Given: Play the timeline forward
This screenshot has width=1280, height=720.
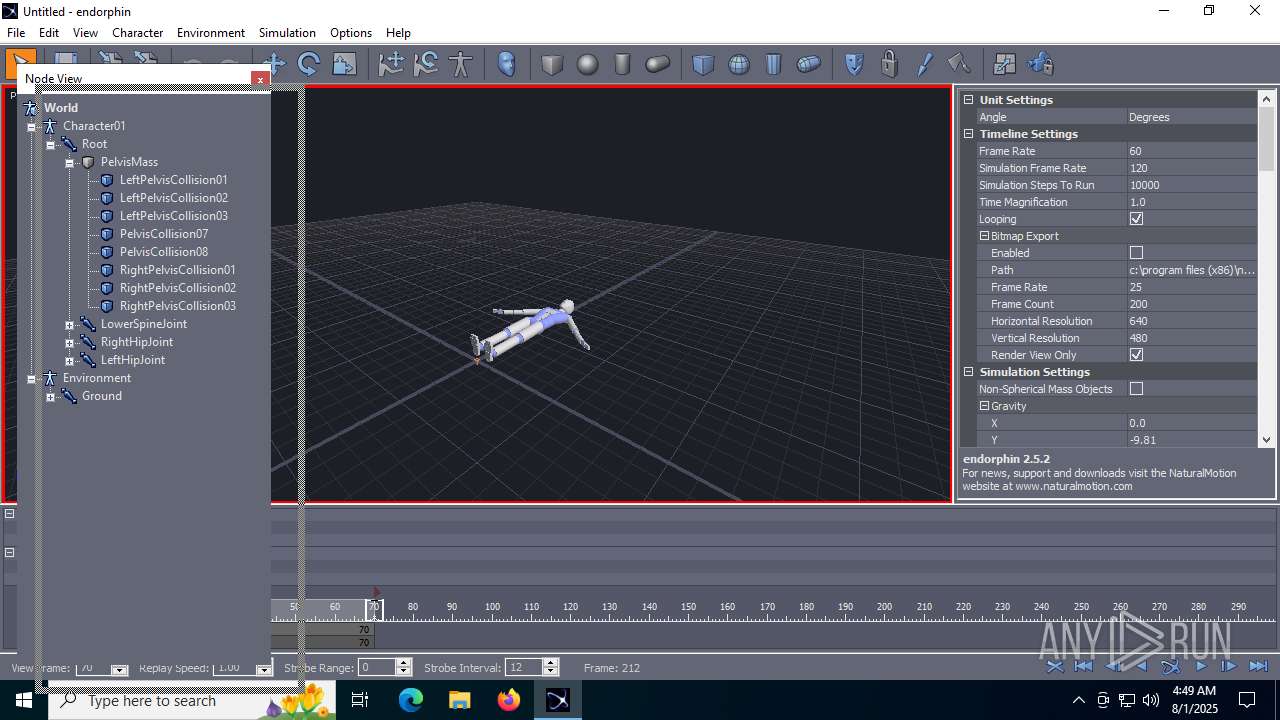Looking at the screenshot, I should tap(1201, 666).
